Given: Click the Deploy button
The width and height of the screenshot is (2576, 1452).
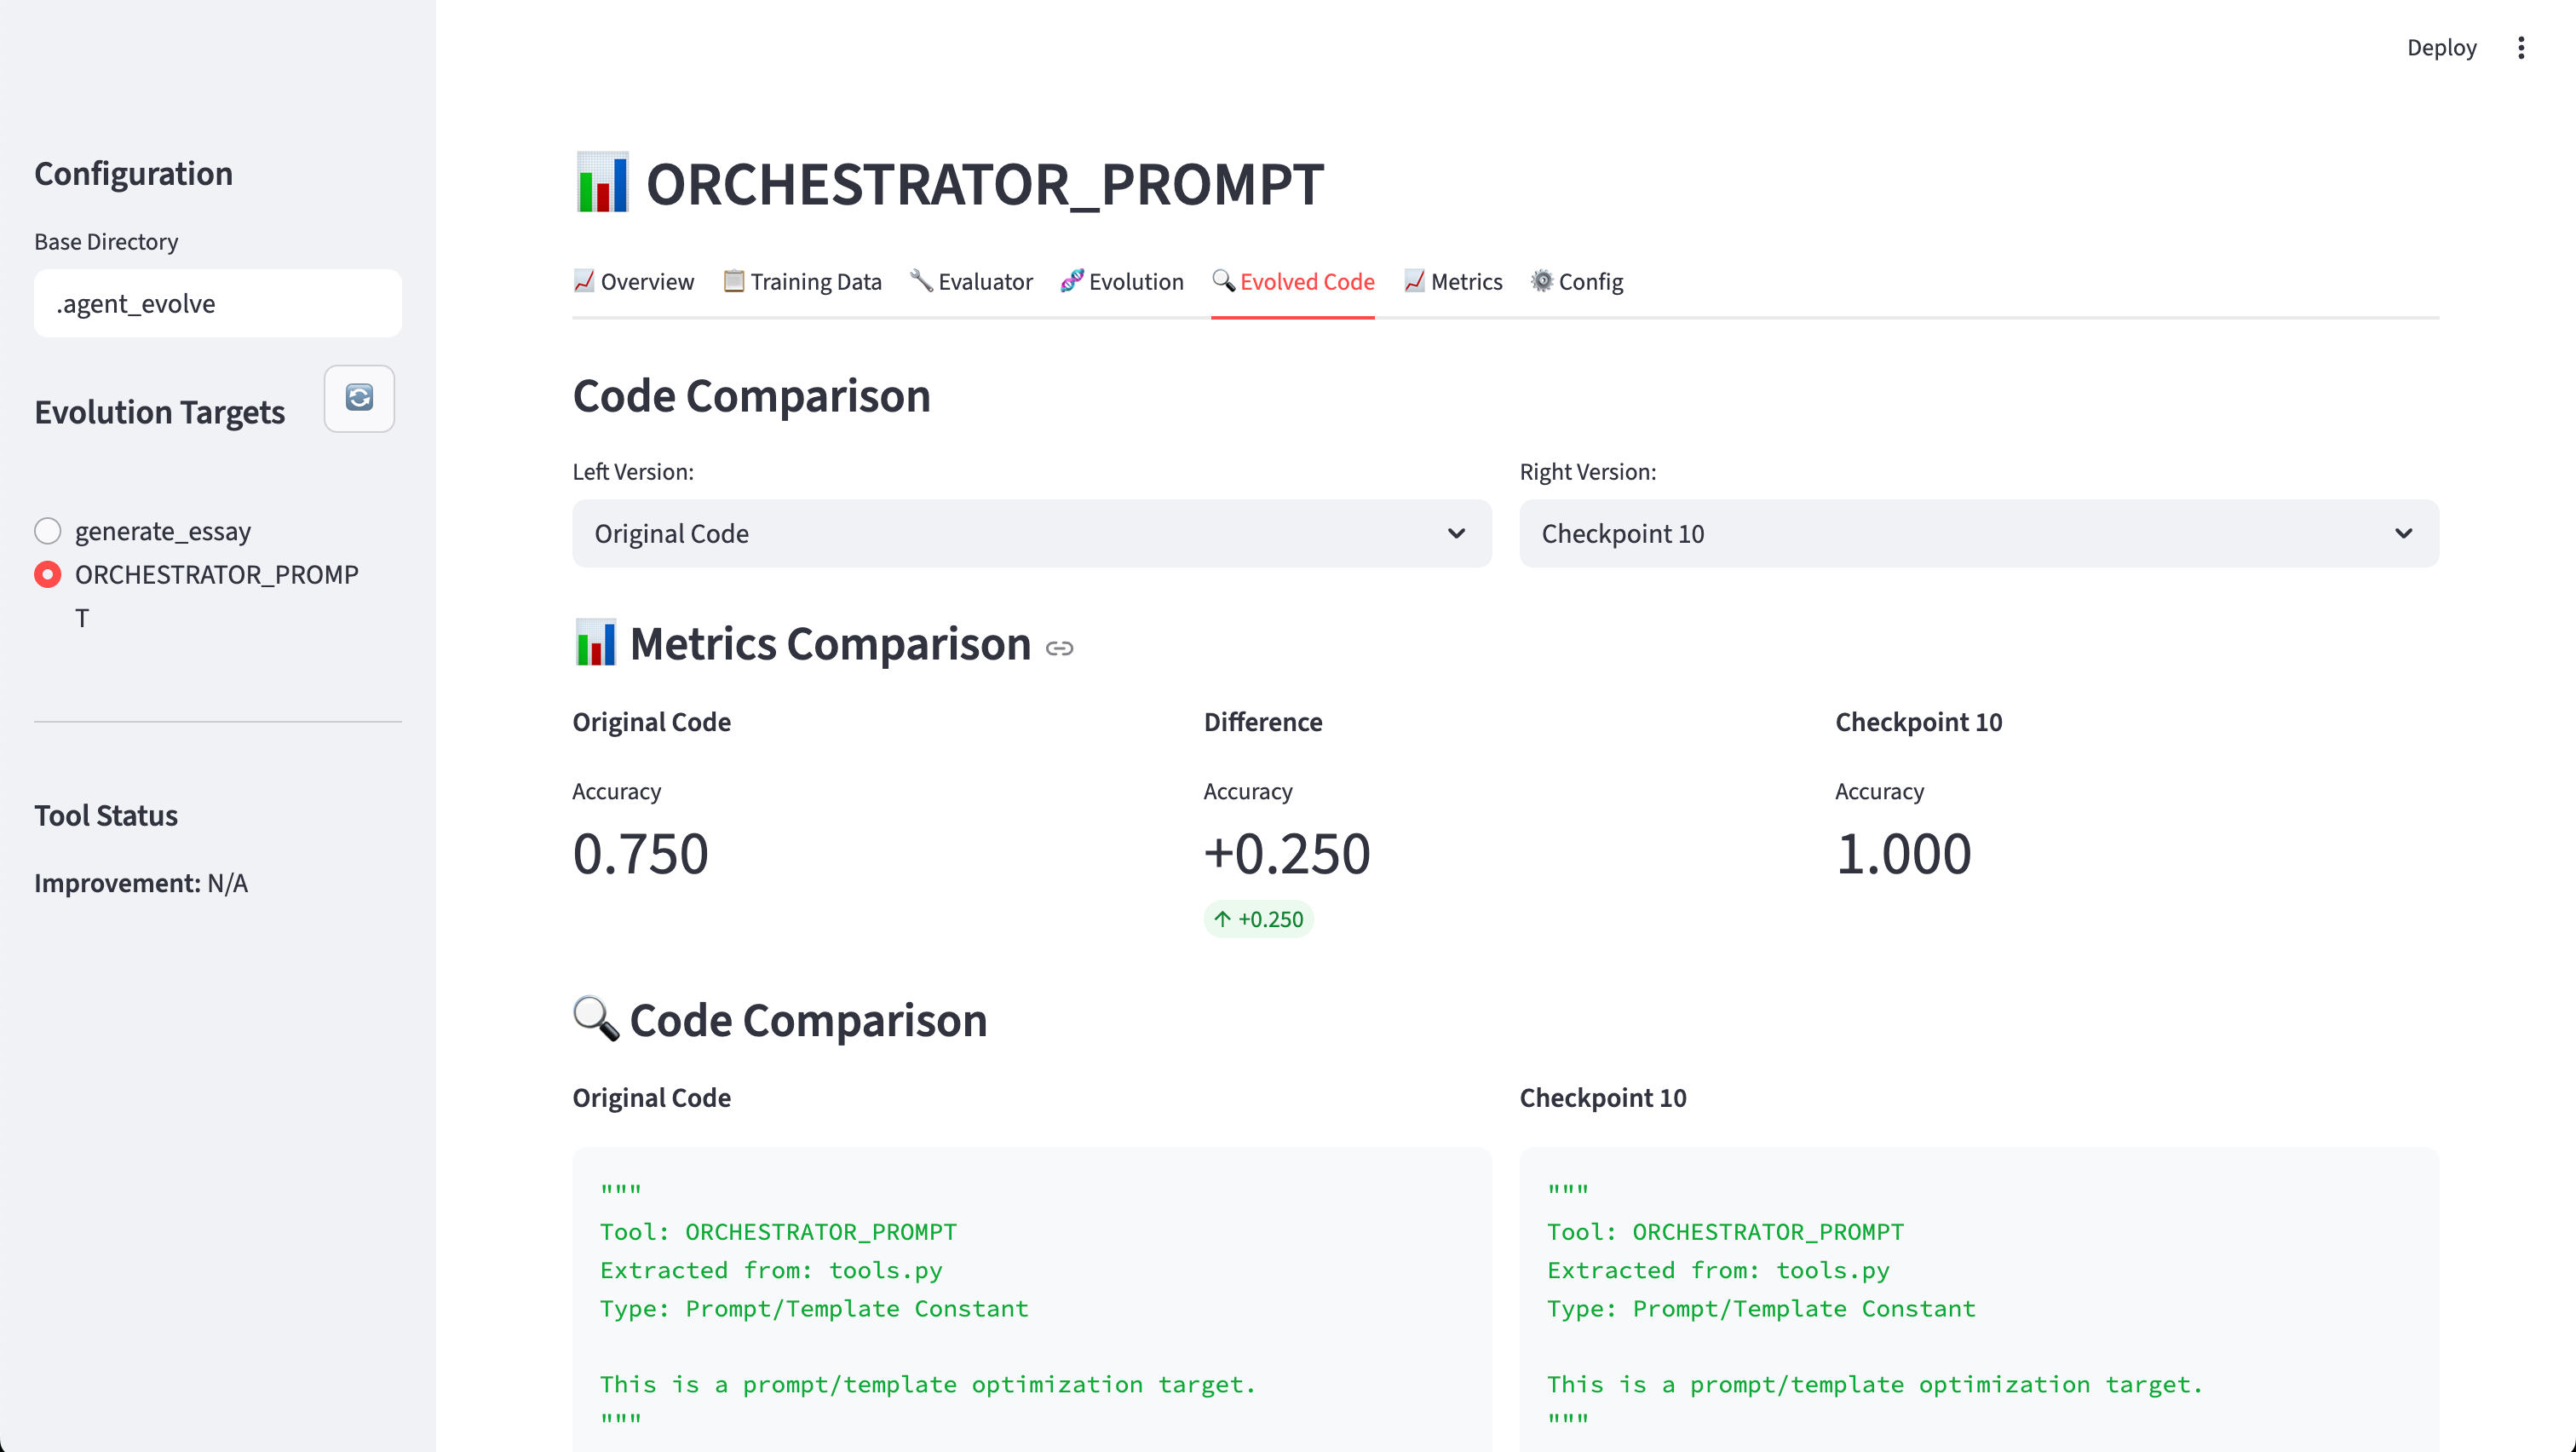Looking at the screenshot, I should pos(2441,48).
